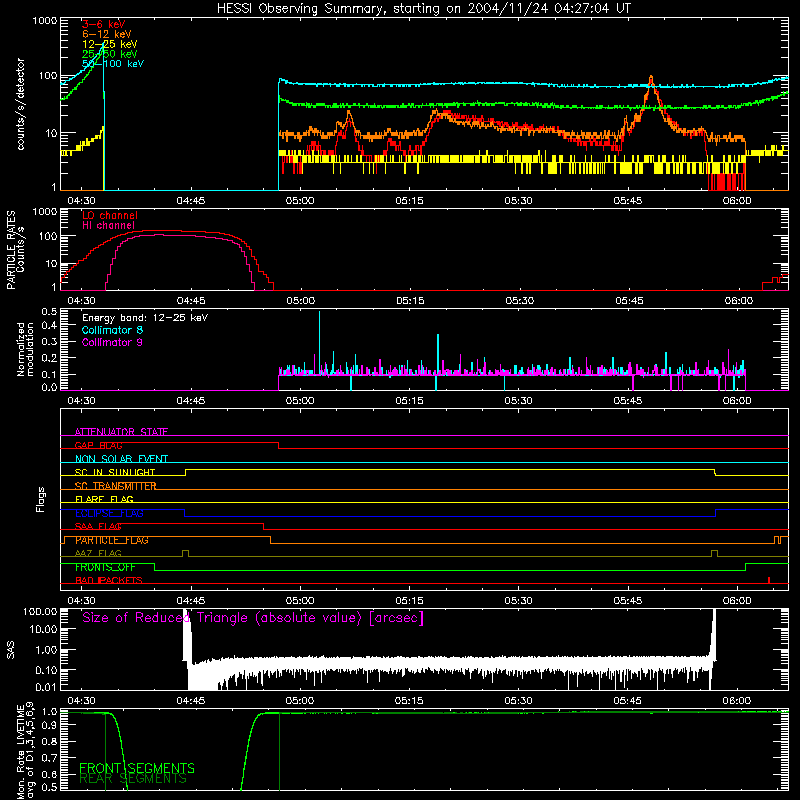Click the orange 6-12 keV peak near 05:48
Screen dimensions: 800x800
tap(651, 80)
